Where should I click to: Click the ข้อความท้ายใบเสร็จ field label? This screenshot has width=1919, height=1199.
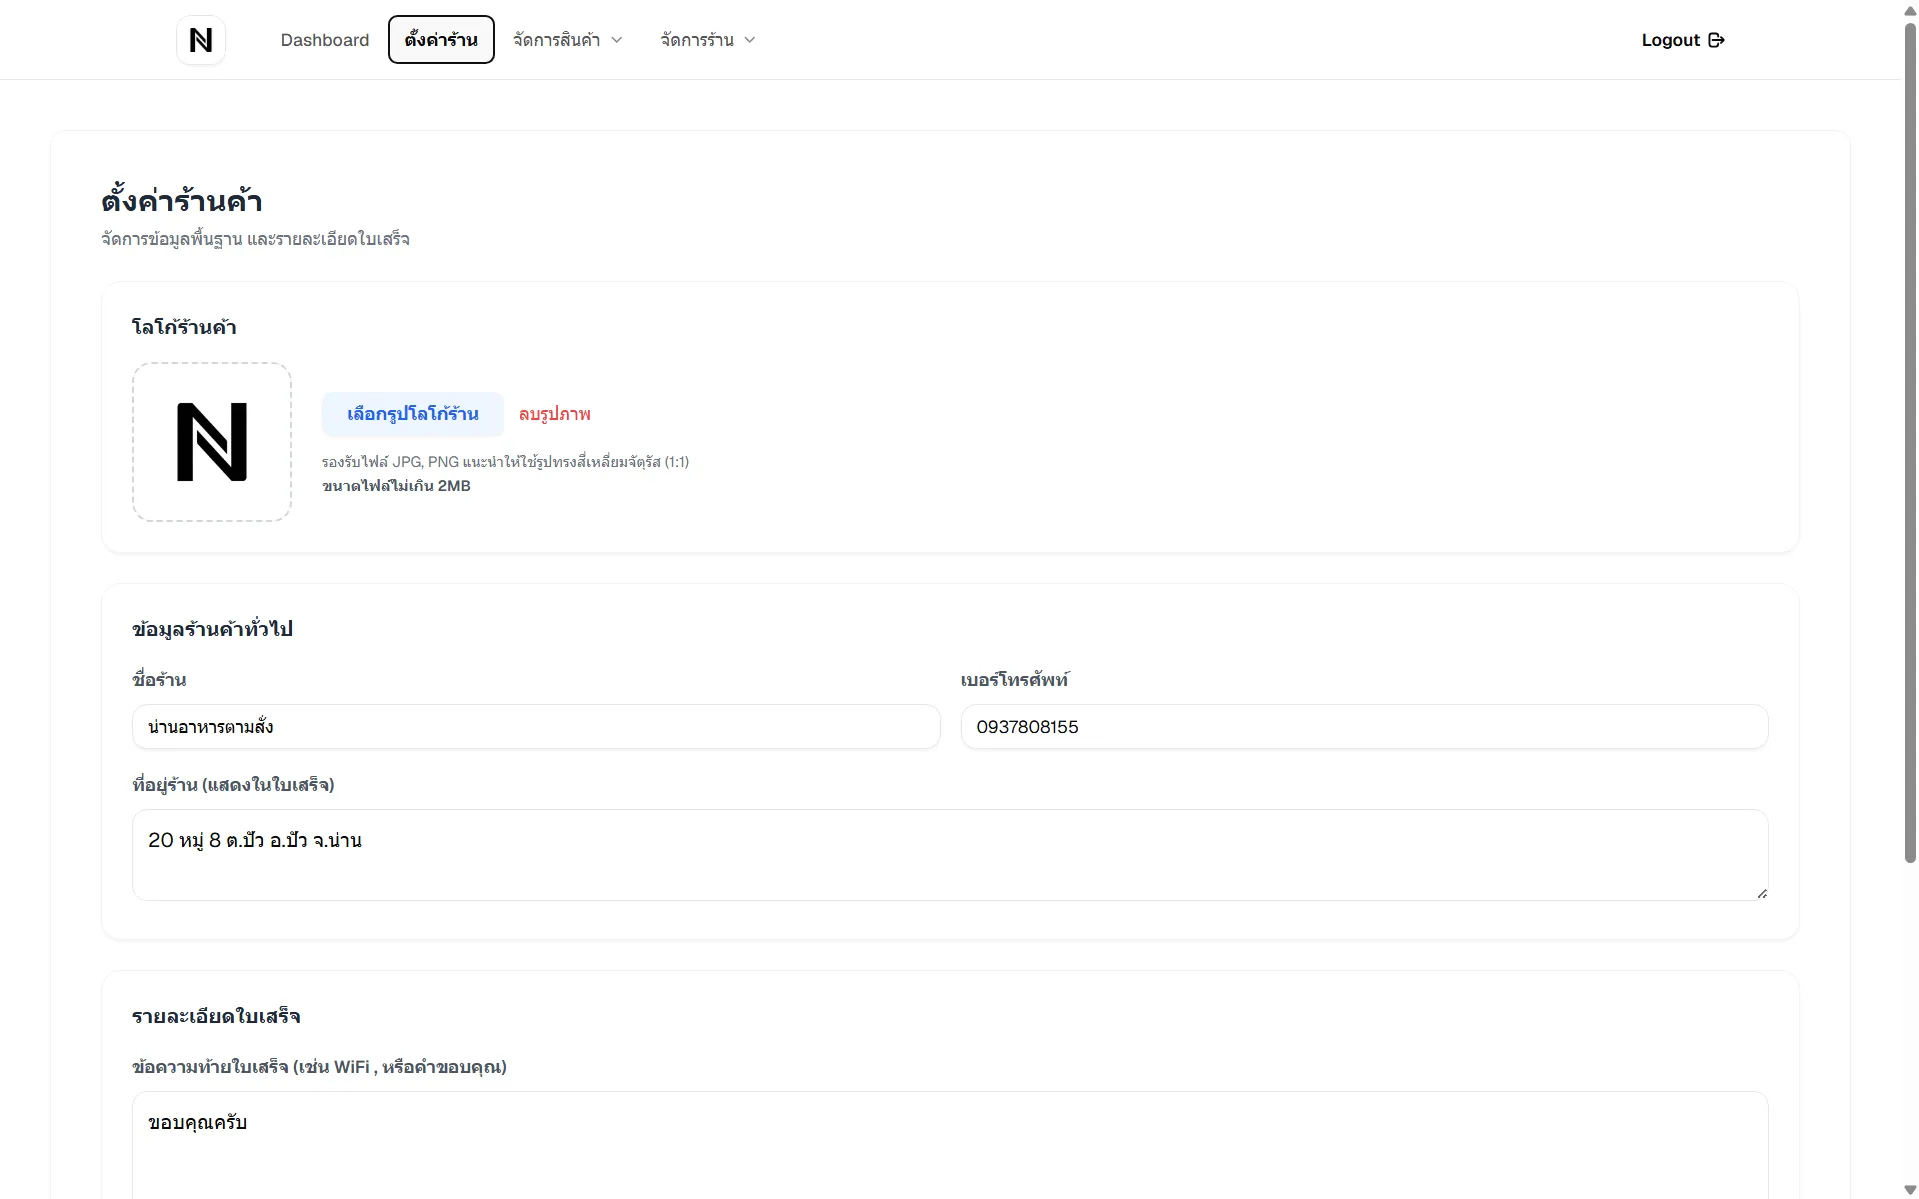pyautogui.click(x=319, y=1067)
